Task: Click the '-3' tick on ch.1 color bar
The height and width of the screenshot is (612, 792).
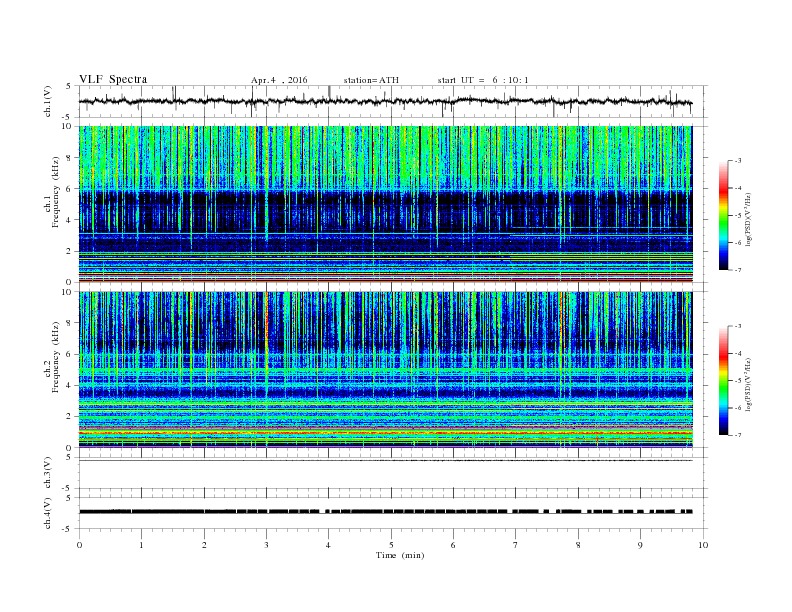Action: click(738, 161)
